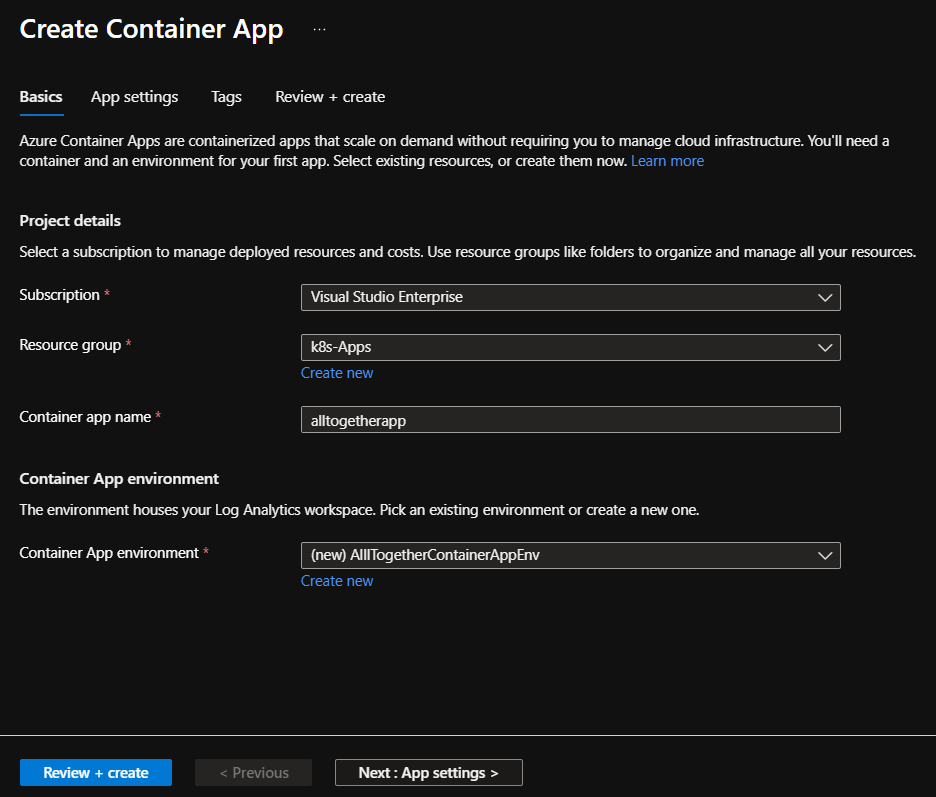The height and width of the screenshot is (797, 936).
Task: Go to the Tags tab
Action: tap(226, 97)
